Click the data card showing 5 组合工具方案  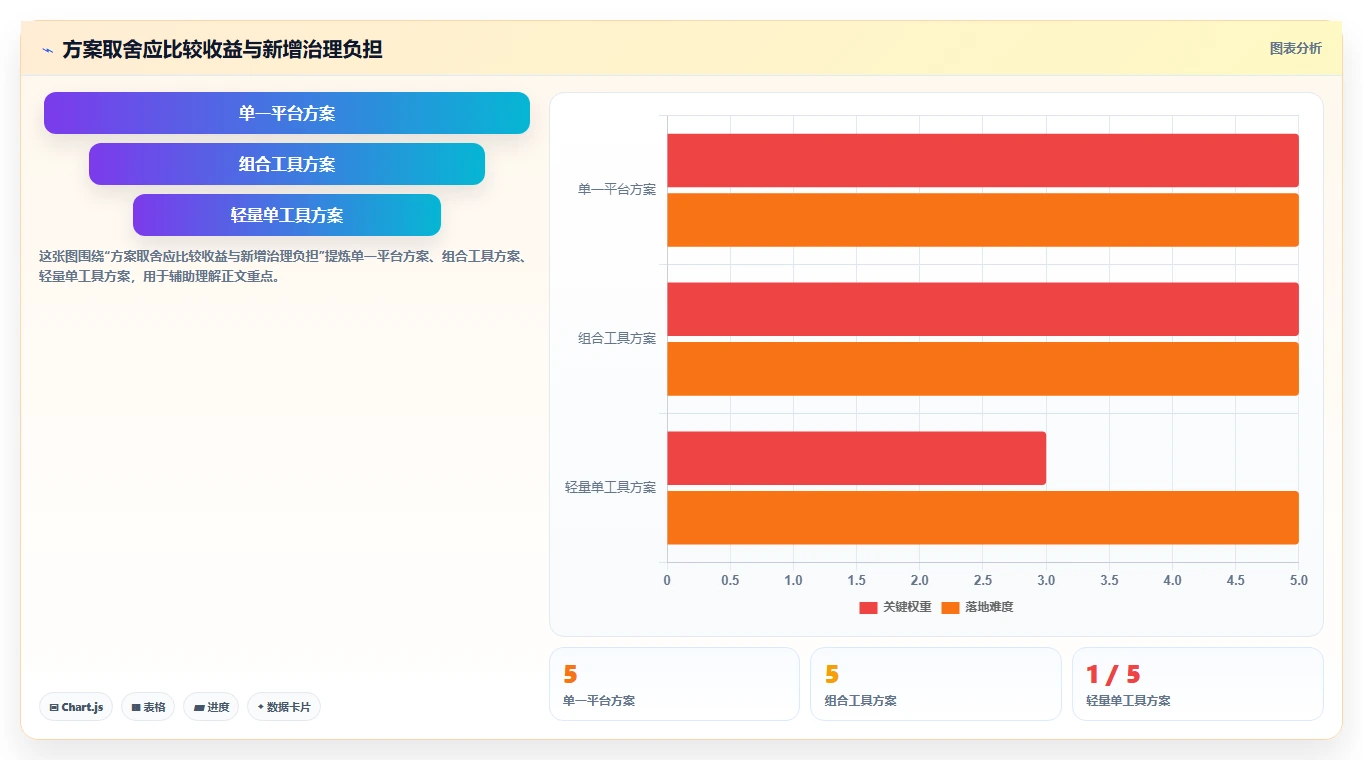936,684
